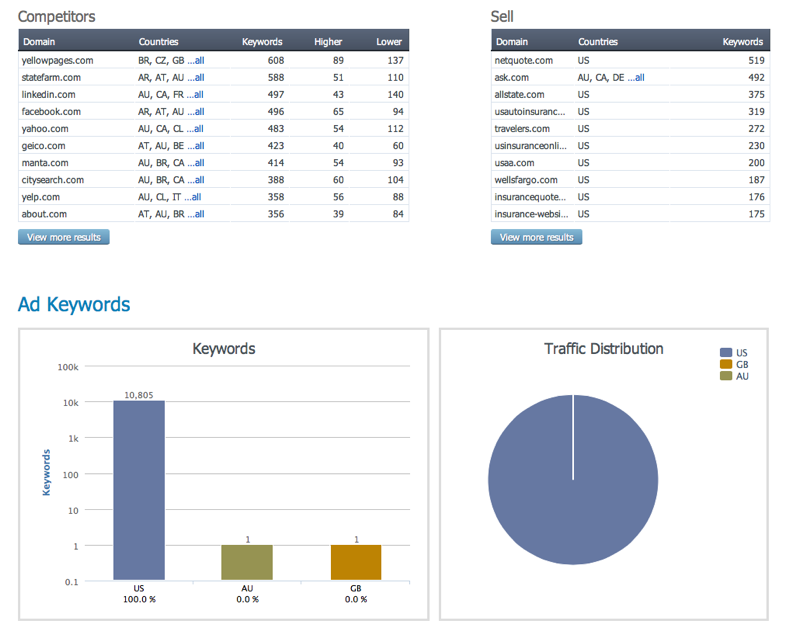Click keyword count 519 for netquote.com
Screen dimensions: 800x635
pyautogui.click(x=756, y=61)
